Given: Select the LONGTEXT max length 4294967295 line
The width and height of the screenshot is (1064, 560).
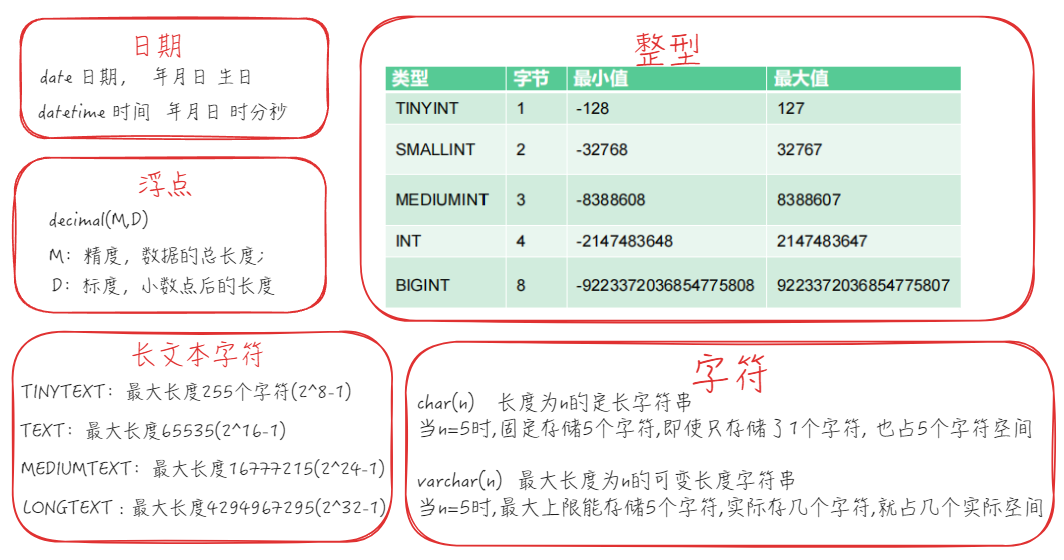Looking at the screenshot, I should click(x=204, y=507).
